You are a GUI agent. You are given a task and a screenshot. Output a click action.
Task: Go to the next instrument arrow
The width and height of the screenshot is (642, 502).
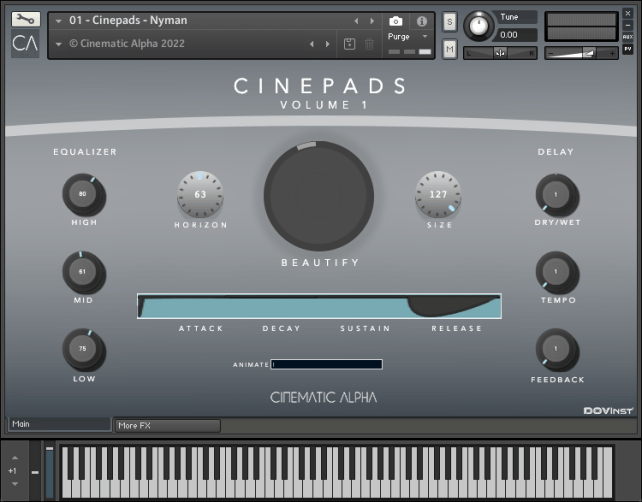(x=372, y=21)
